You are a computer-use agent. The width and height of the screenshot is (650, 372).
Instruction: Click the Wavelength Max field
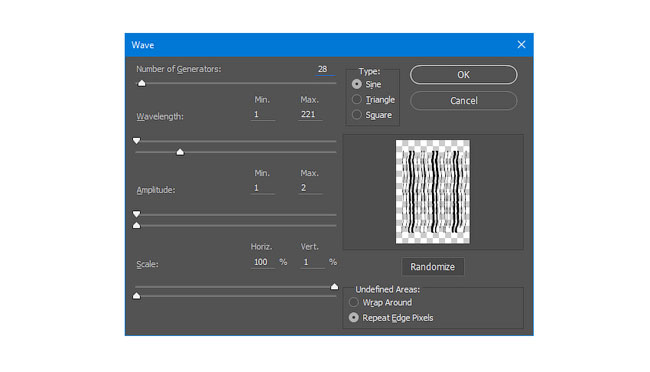click(x=310, y=114)
